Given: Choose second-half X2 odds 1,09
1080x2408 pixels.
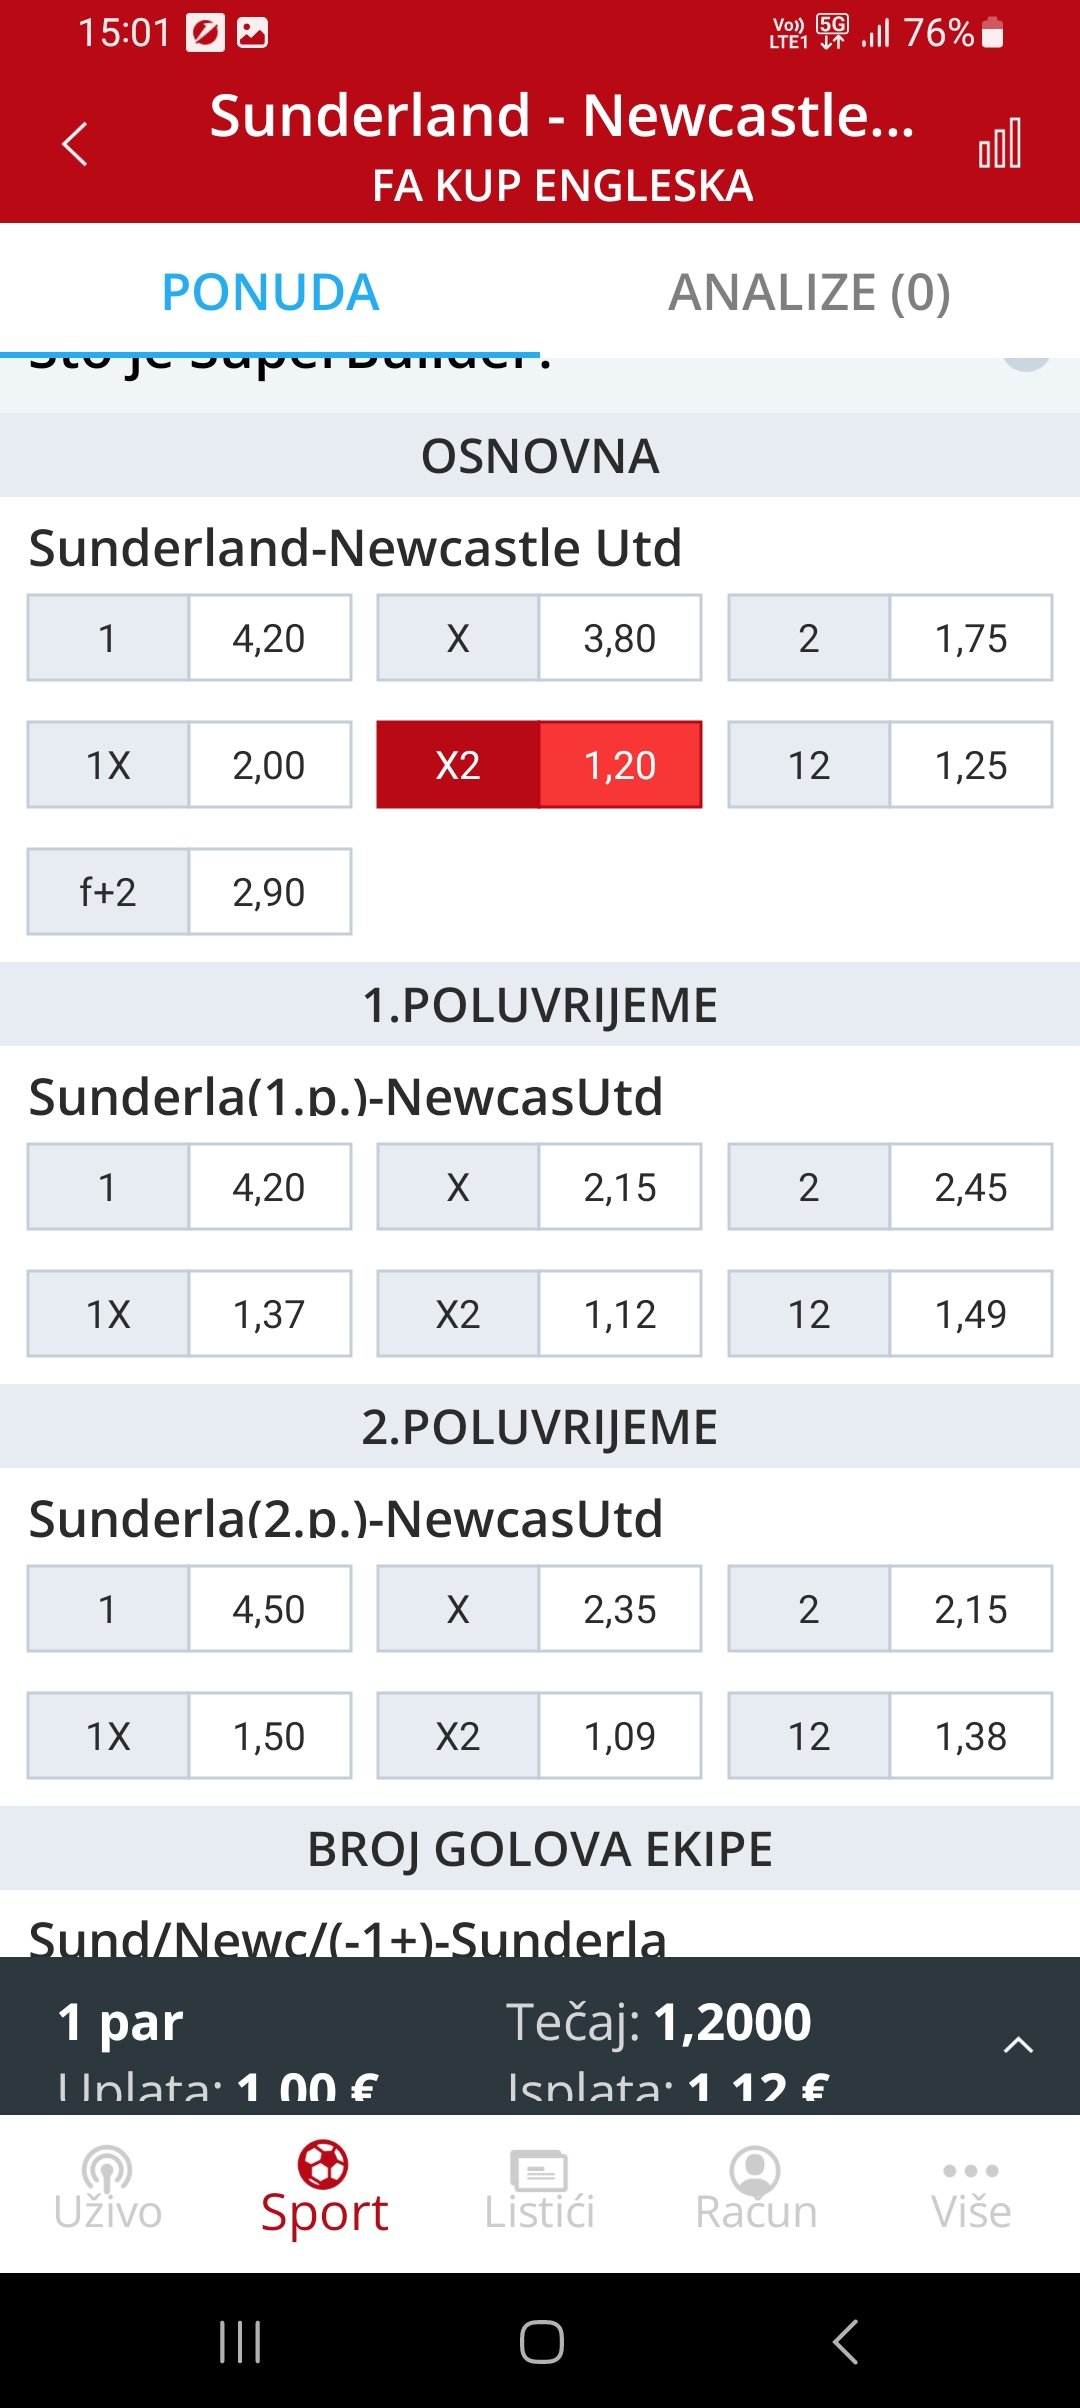Looking at the screenshot, I should pos(539,1736).
